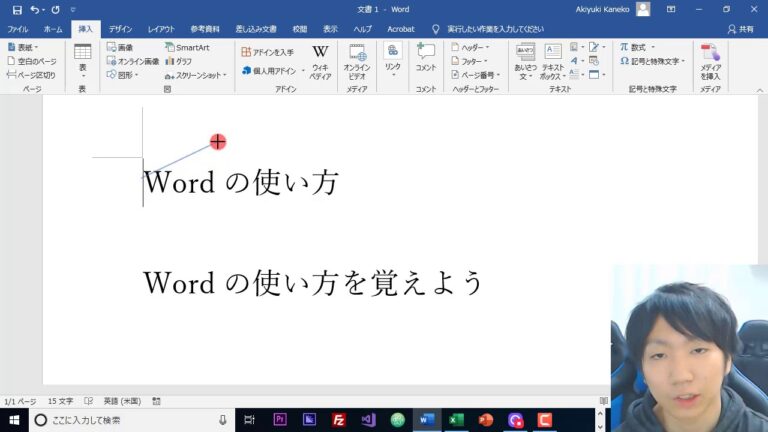Save the document with the floppy icon

pyautogui.click(x=17, y=9)
